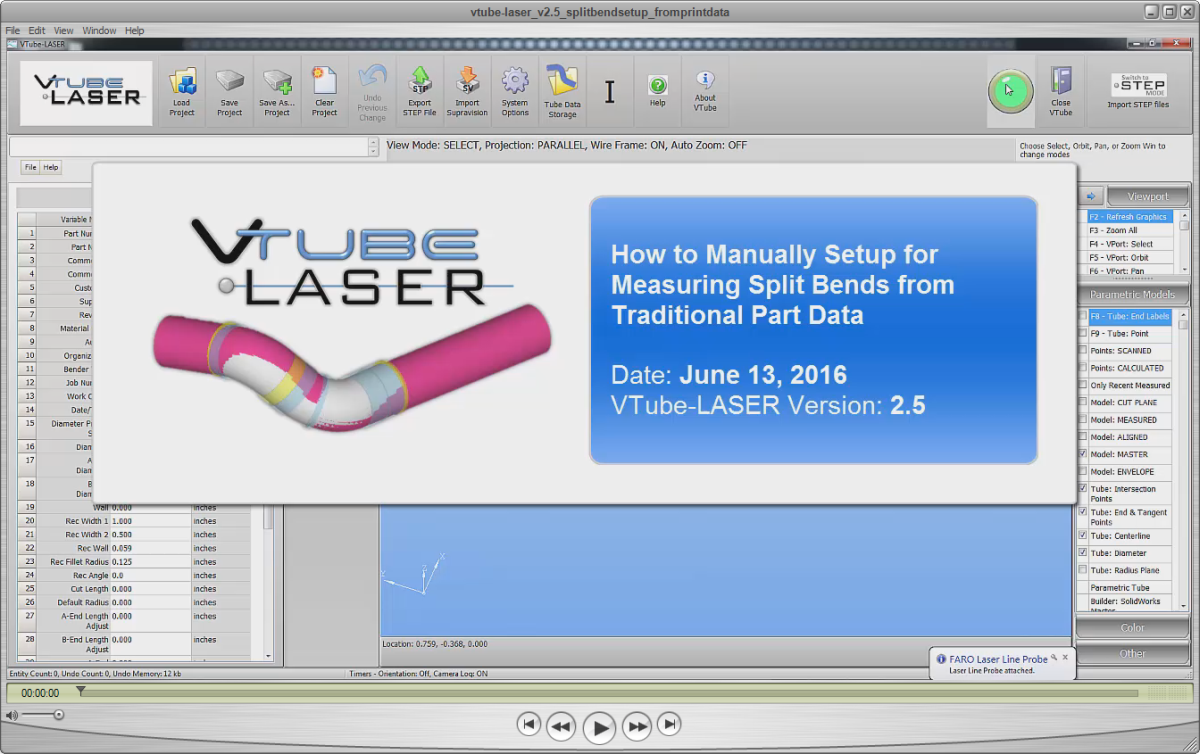Fast forward the video playback
The image size is (1200, 754).
point(636,726)
